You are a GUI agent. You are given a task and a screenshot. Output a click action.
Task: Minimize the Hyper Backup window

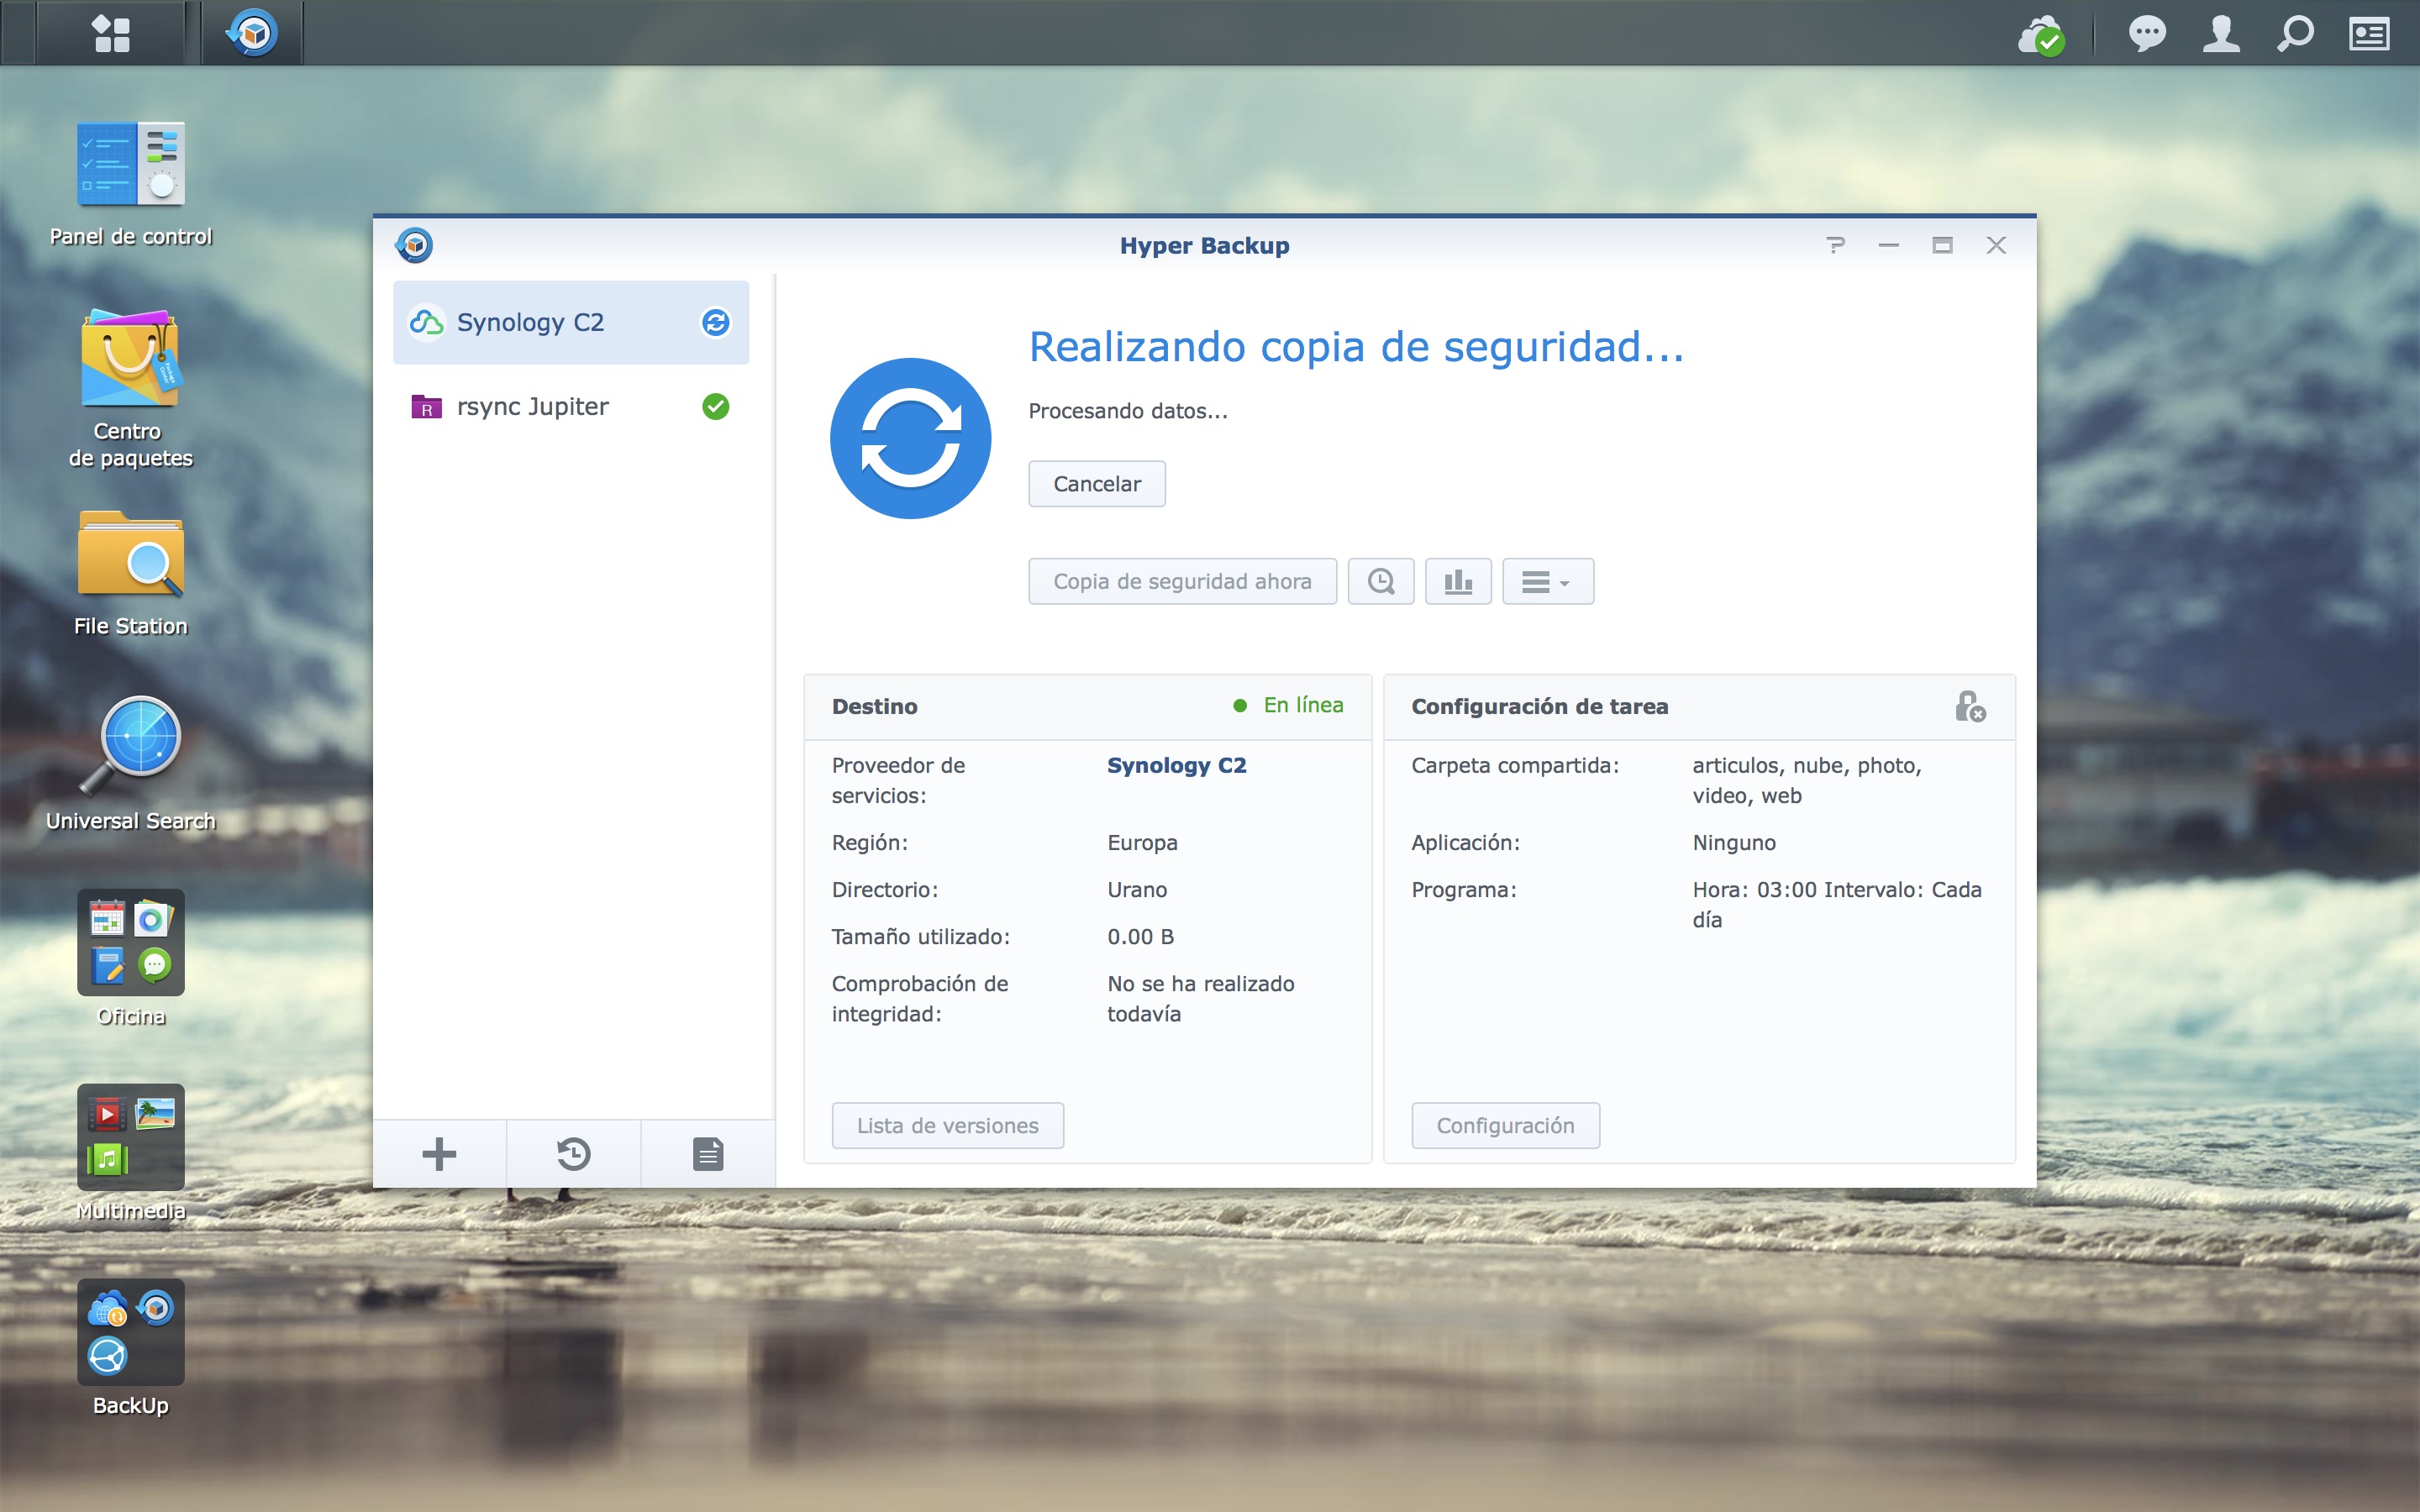point(1888,245)
